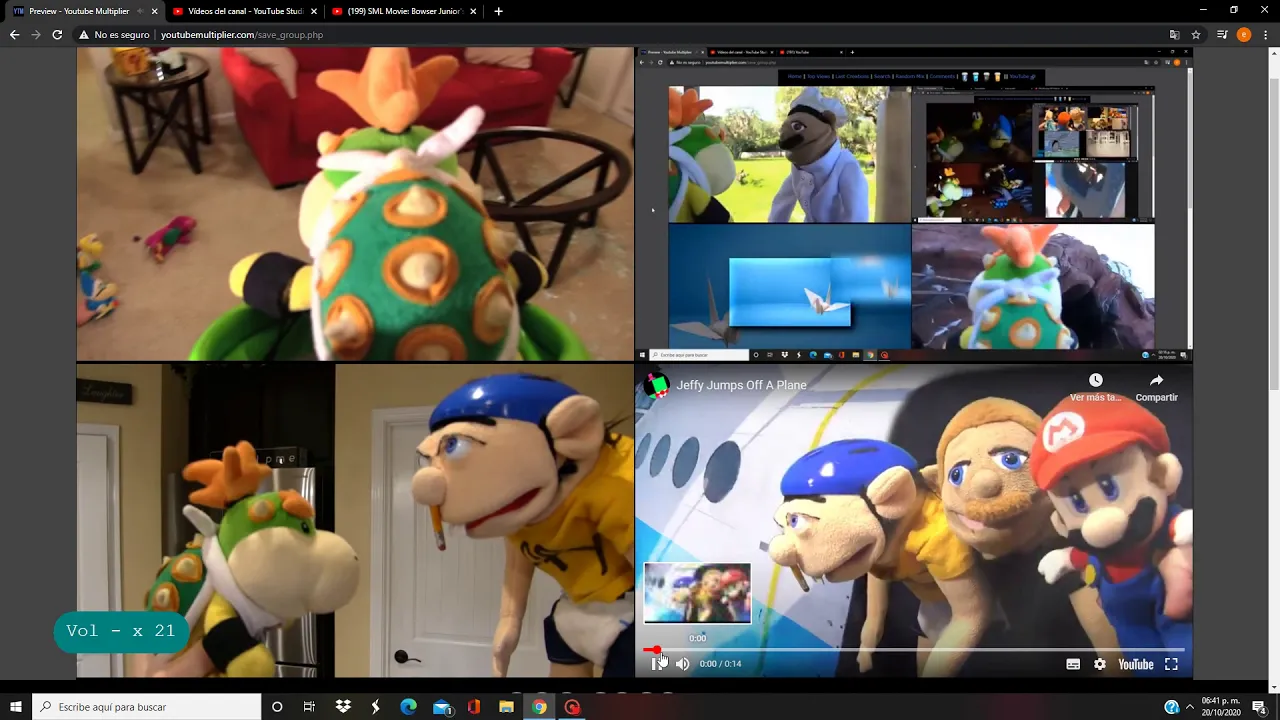Click the seek preview thumbnail on Jeffy video
This screenshot has width=1280, height=720.
[697, 593]
